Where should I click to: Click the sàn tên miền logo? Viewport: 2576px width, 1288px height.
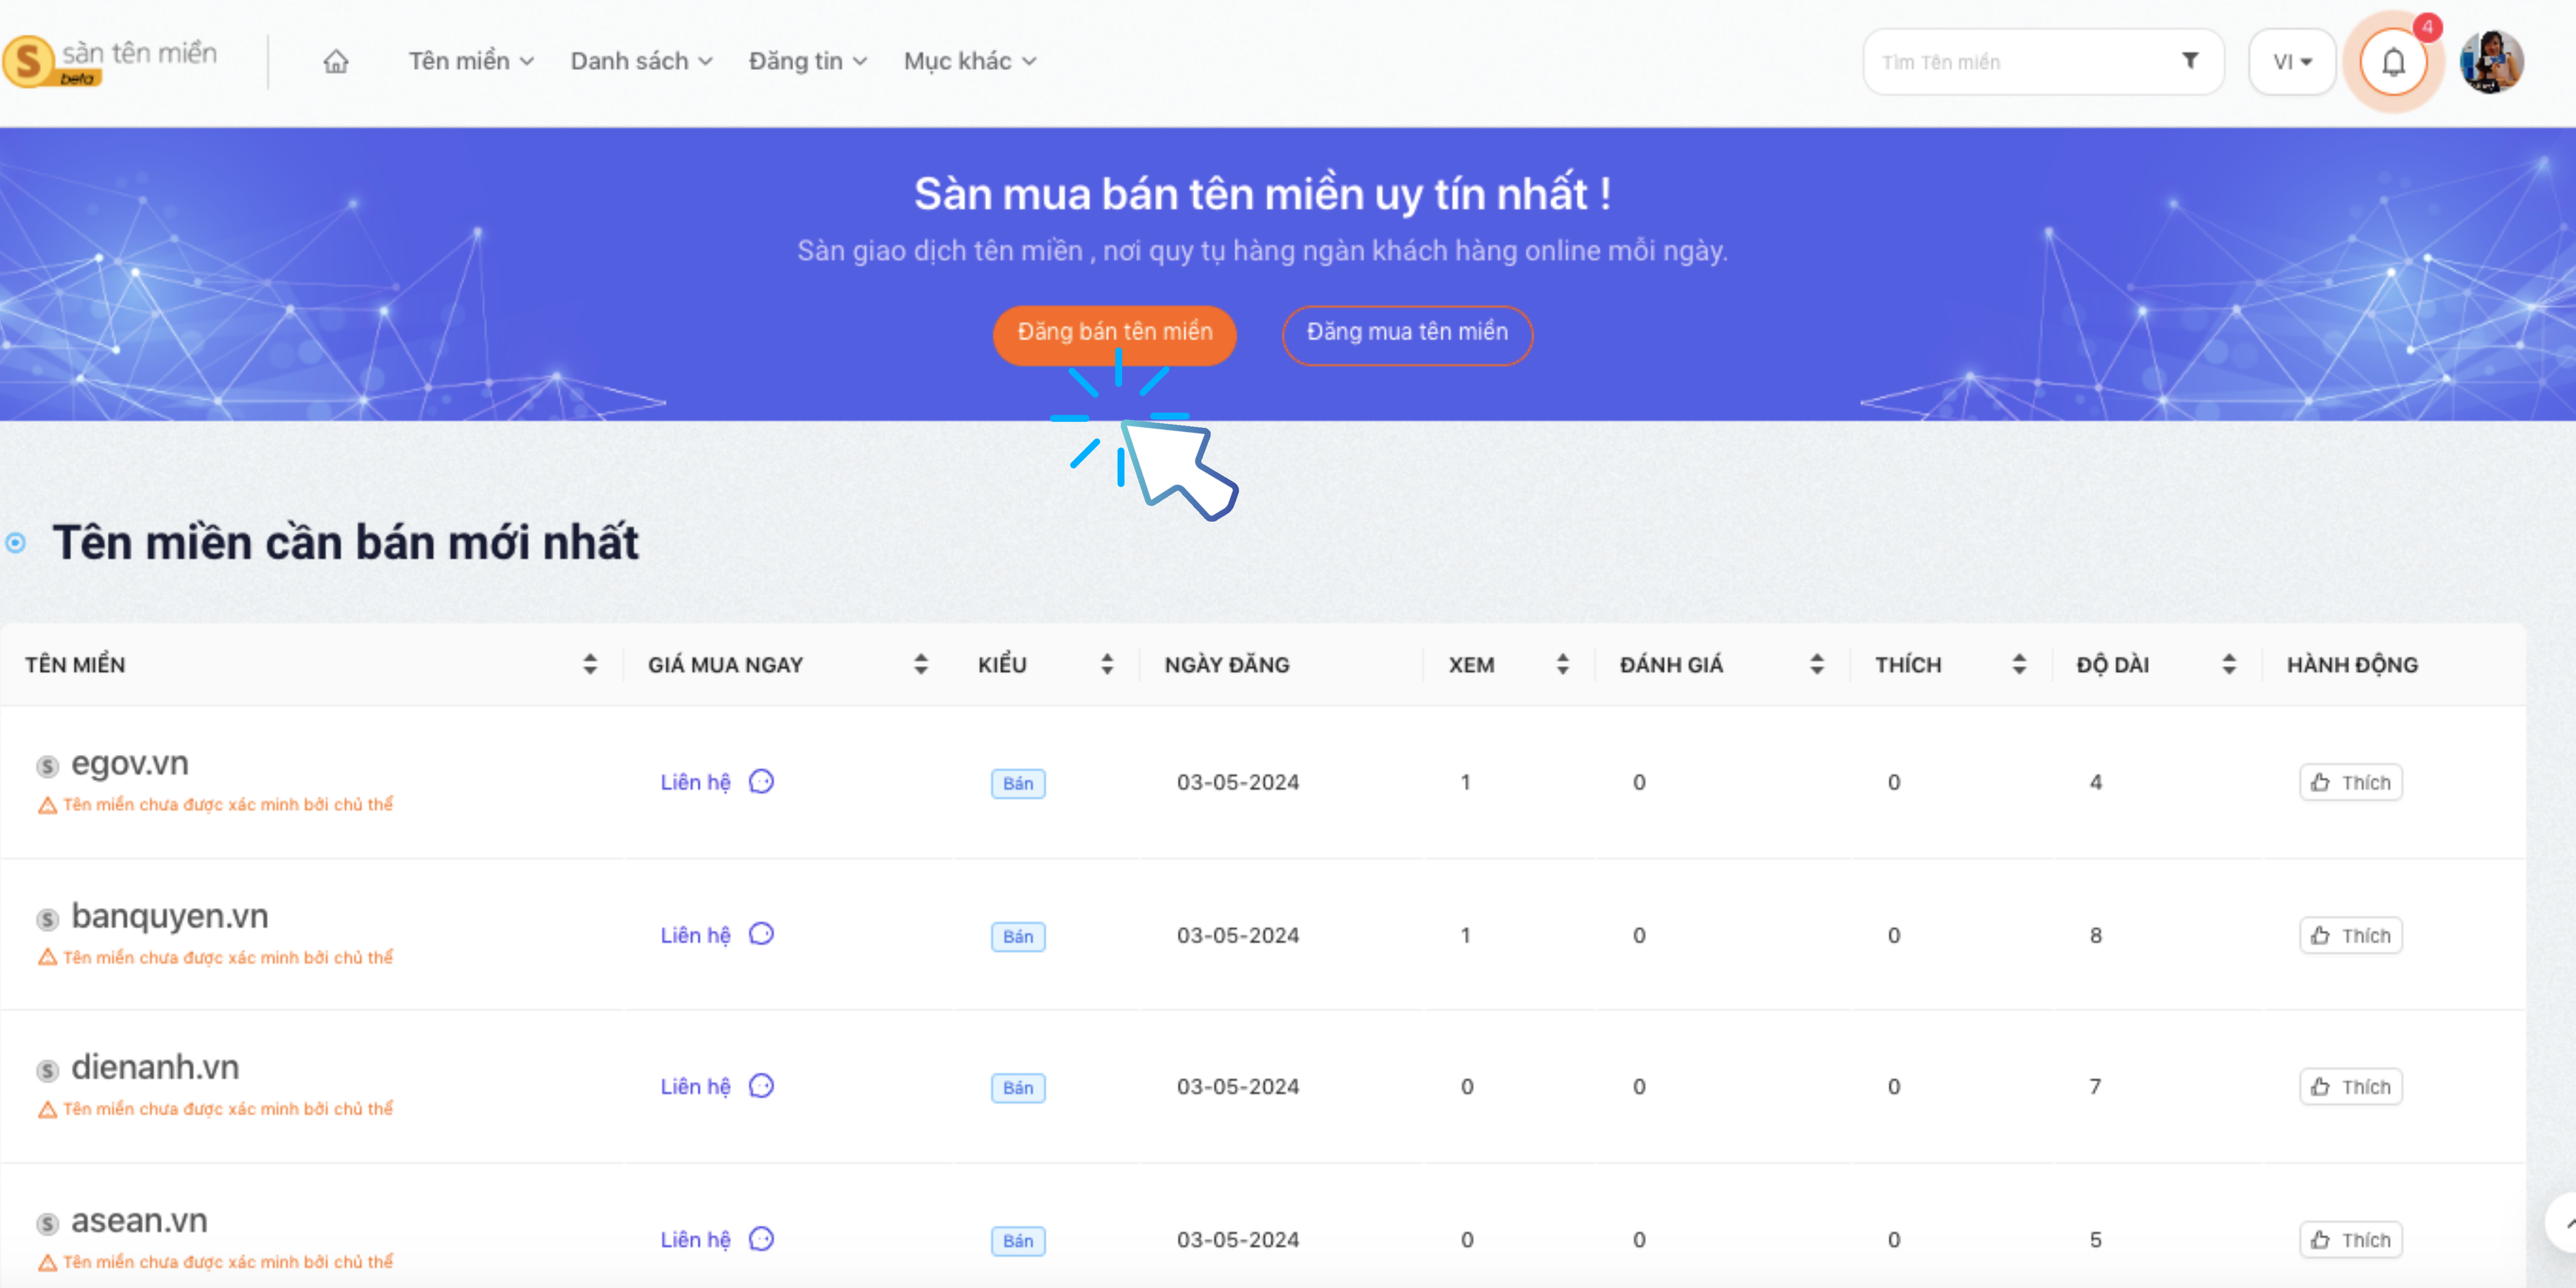110,61
